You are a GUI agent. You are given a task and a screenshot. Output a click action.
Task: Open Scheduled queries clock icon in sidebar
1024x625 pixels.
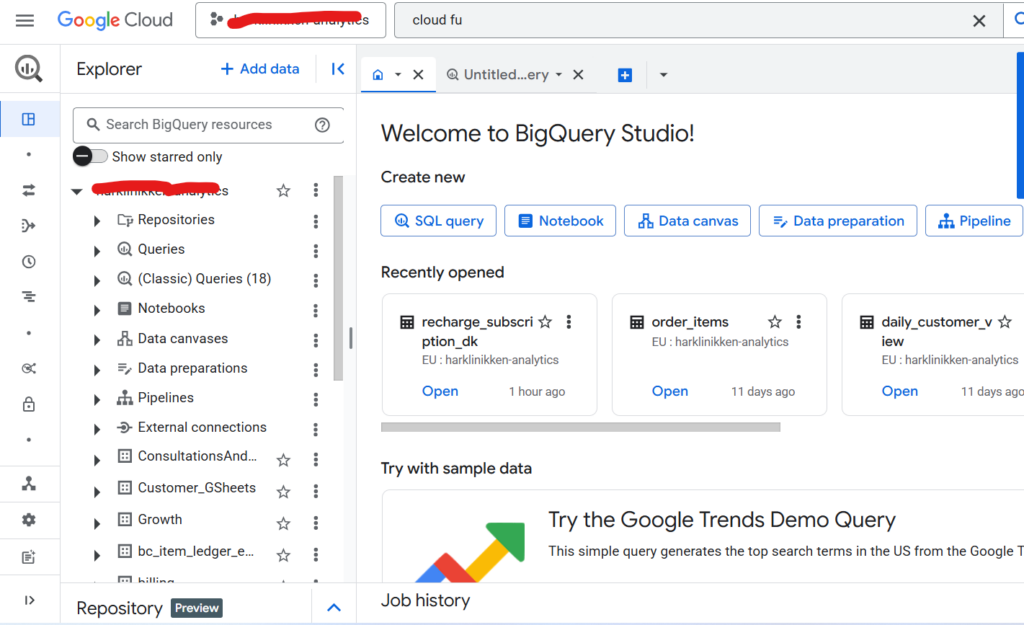[x=28, y=262]
